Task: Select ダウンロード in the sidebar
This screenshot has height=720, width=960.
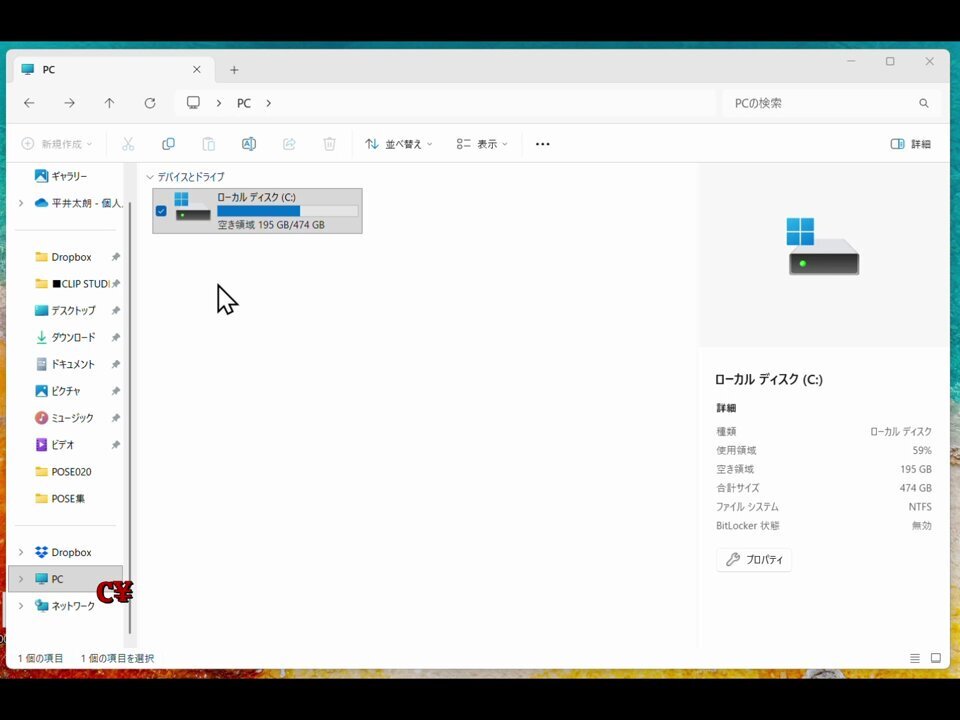Action: pyautogui.click(x=73, y=337)
